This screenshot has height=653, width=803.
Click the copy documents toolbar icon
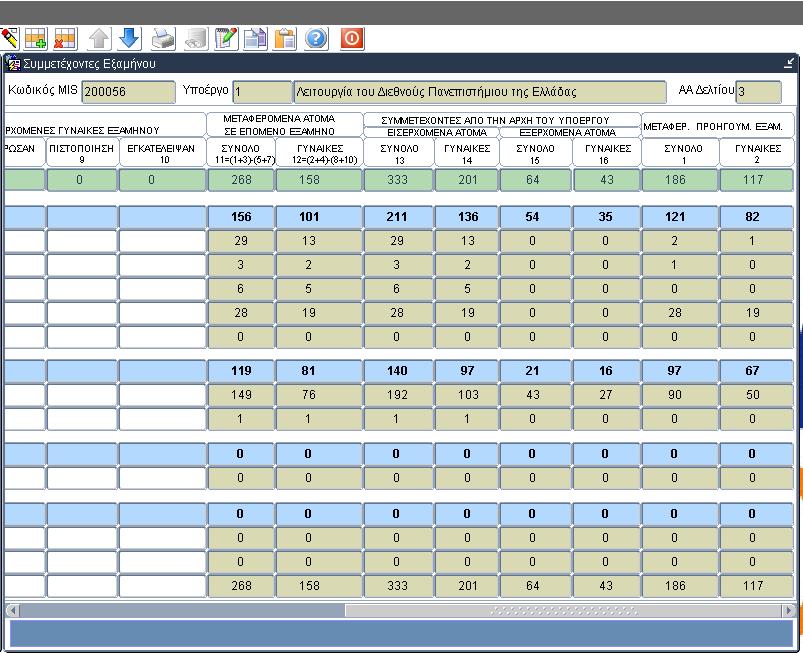(255, 38)
